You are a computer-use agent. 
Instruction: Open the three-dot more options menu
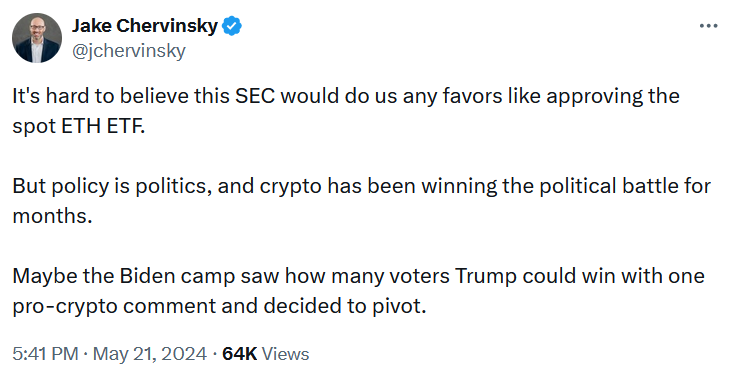click(708, 26)
